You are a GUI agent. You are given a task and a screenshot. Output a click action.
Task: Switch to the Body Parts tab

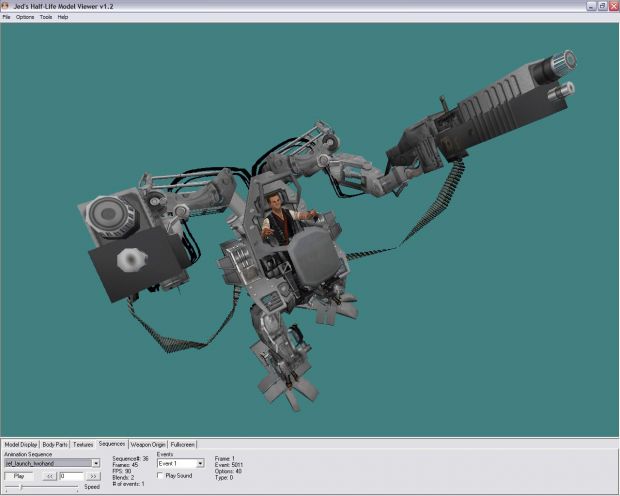point(55,445)
